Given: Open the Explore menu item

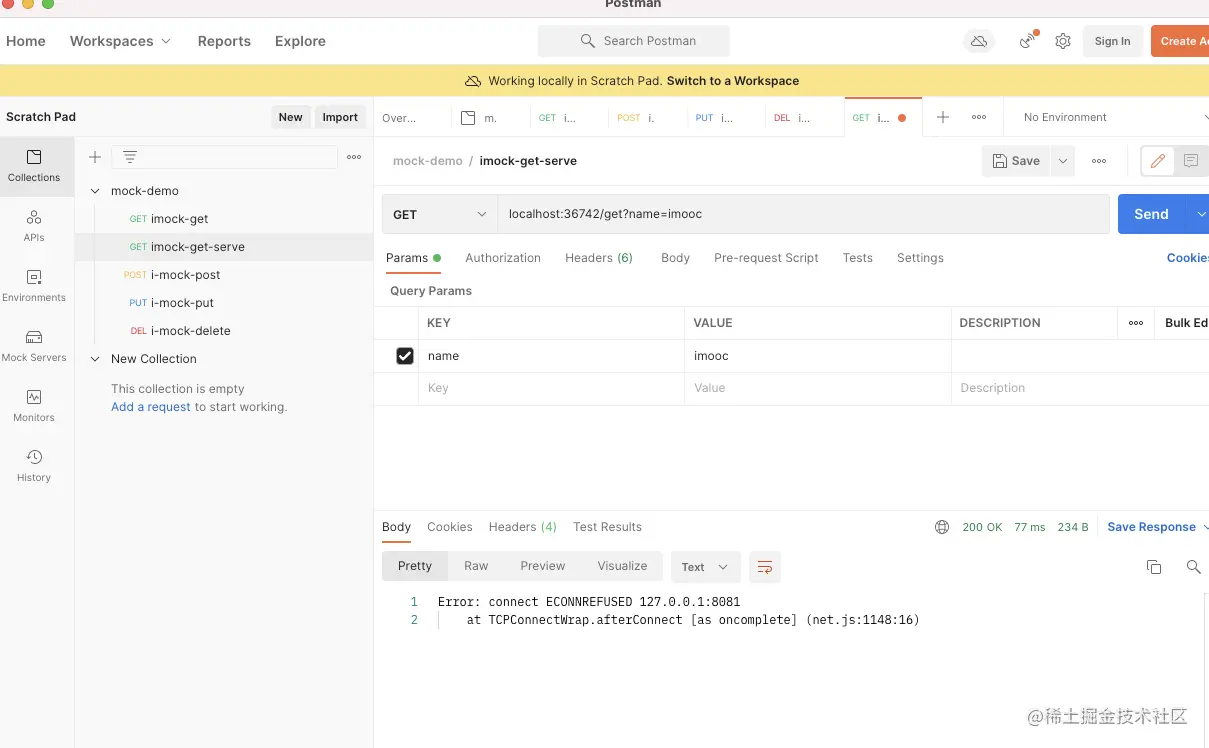Looking at the screenshot, I should [300, 41].
